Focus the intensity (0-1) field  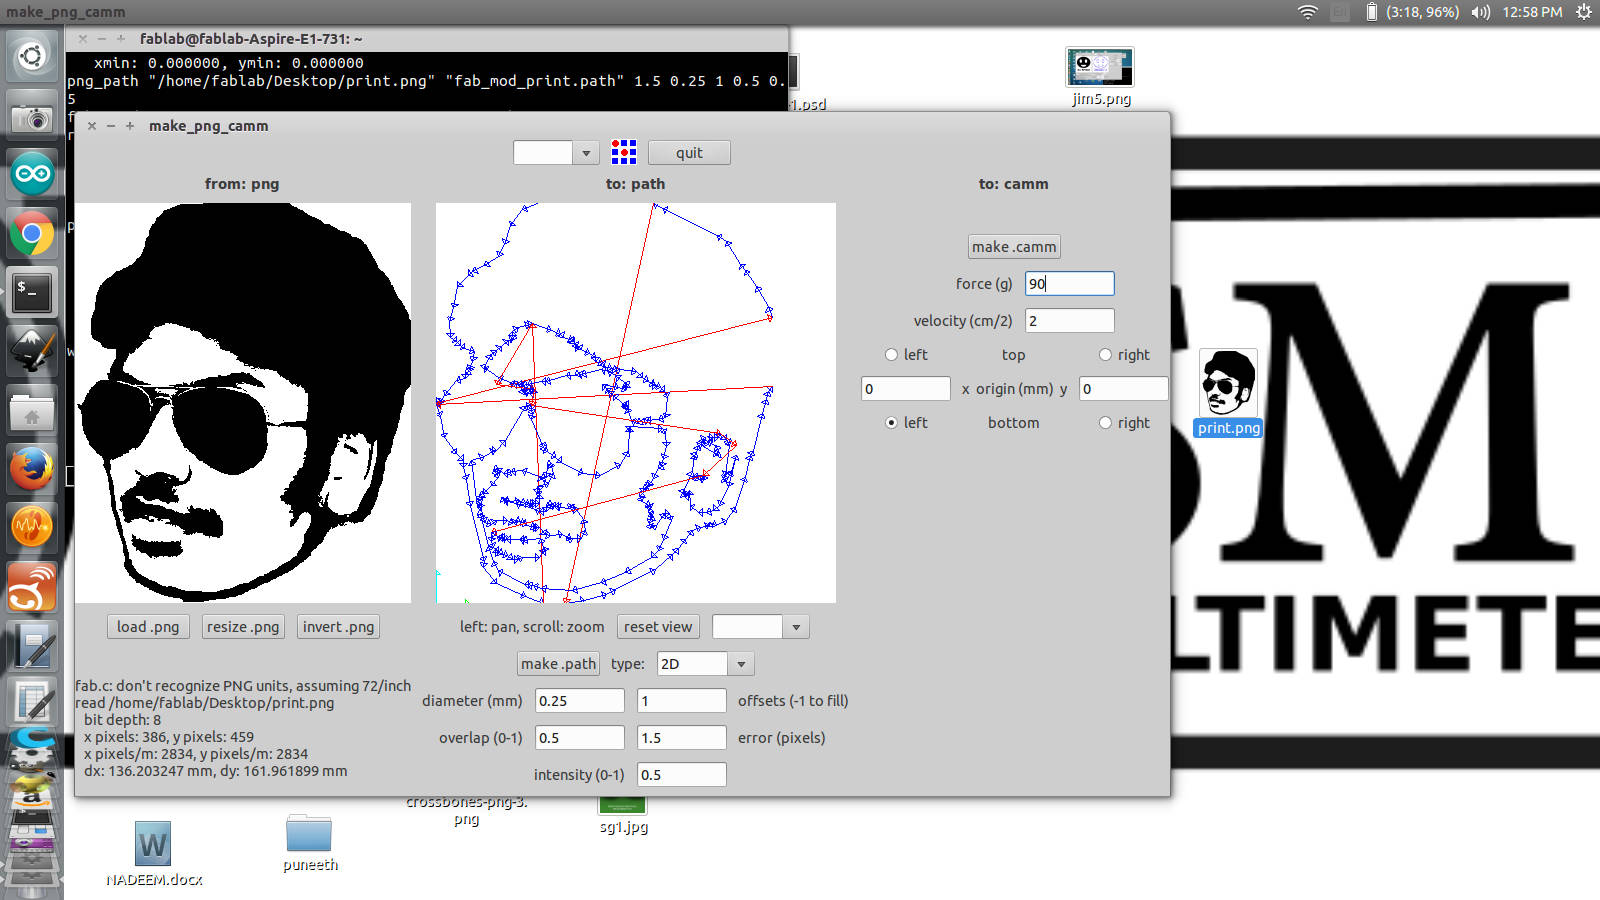tap(682, 775)
